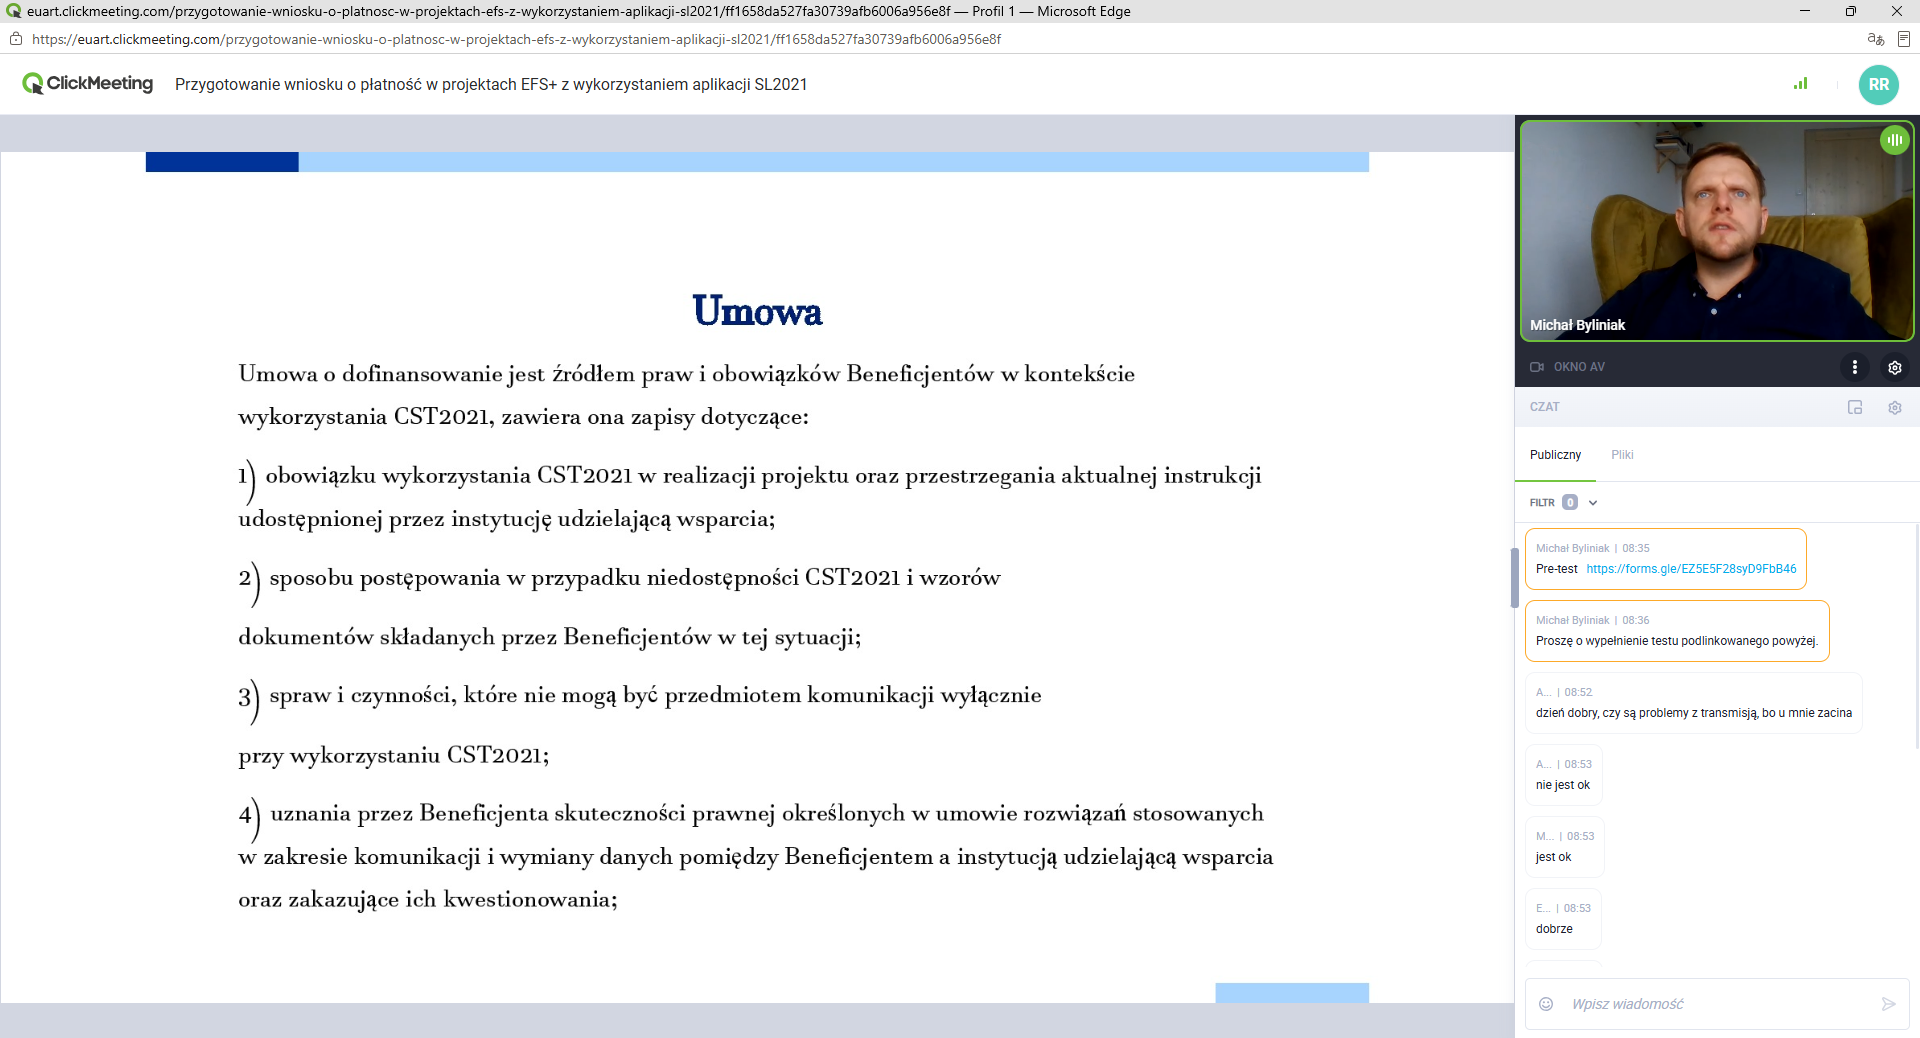The width and height of the screenshot is (1920, 1038).
Task: Click the green audio activity indicator
Action: click(1894, 140)
